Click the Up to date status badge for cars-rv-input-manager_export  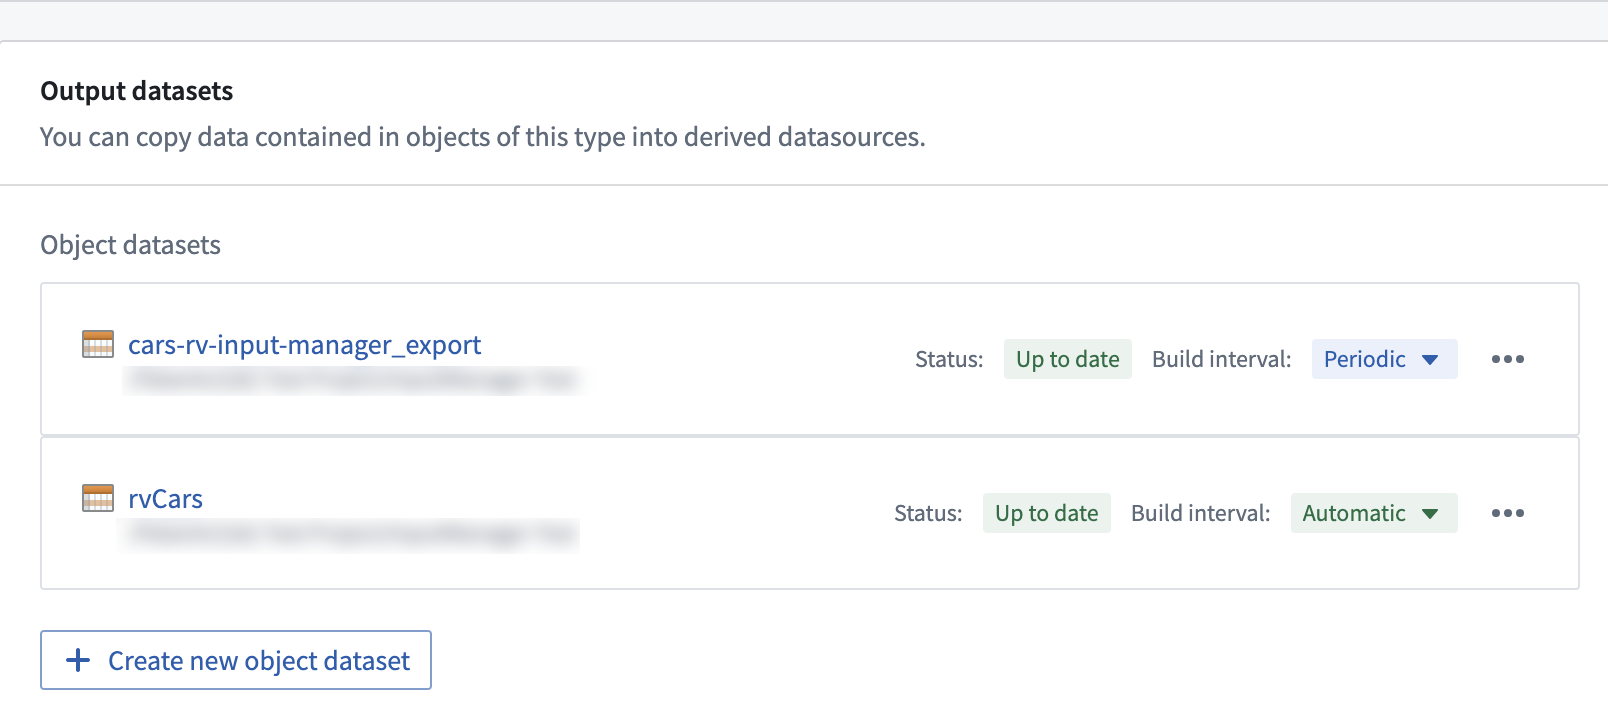click(1067, 359)
